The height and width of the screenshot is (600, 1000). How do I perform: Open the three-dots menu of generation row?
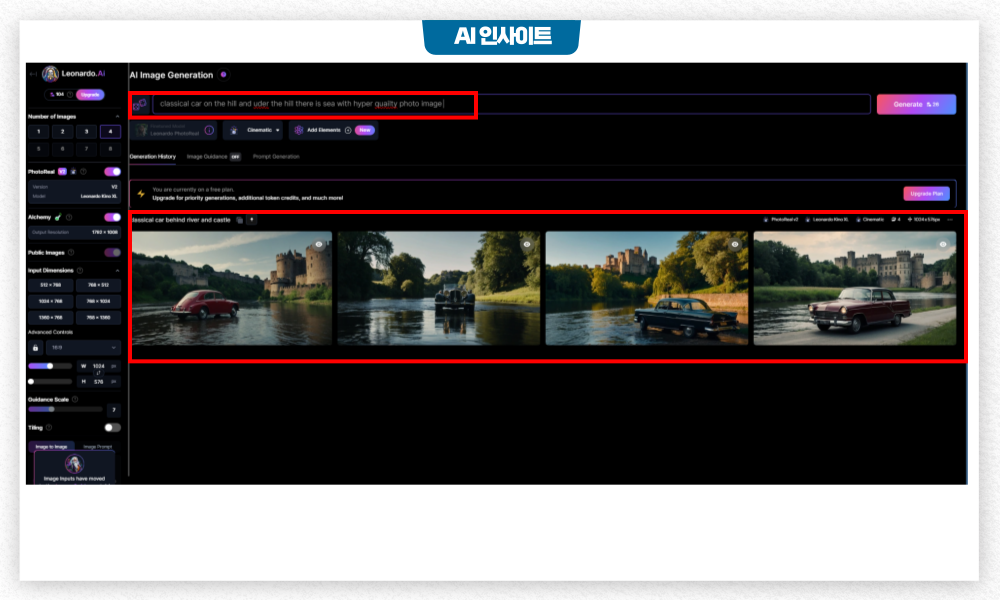[x=950, y=219]
